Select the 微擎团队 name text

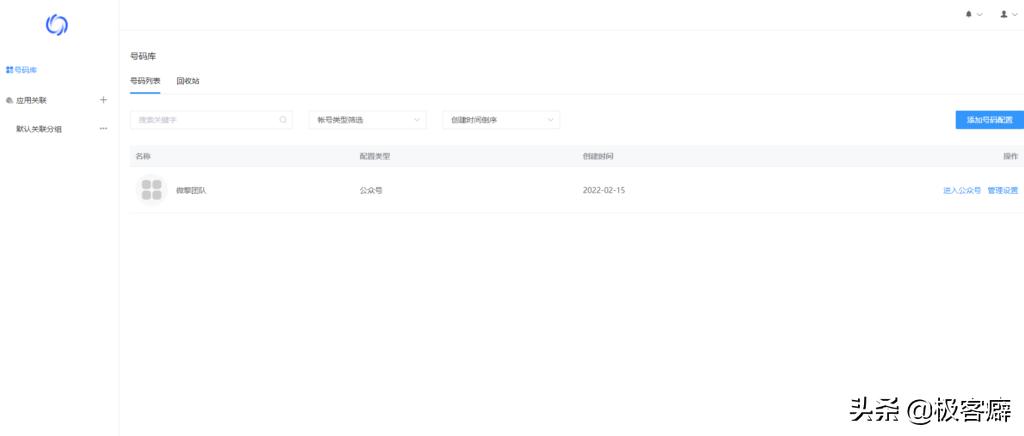pyautogui.click(x=191, y=191)
